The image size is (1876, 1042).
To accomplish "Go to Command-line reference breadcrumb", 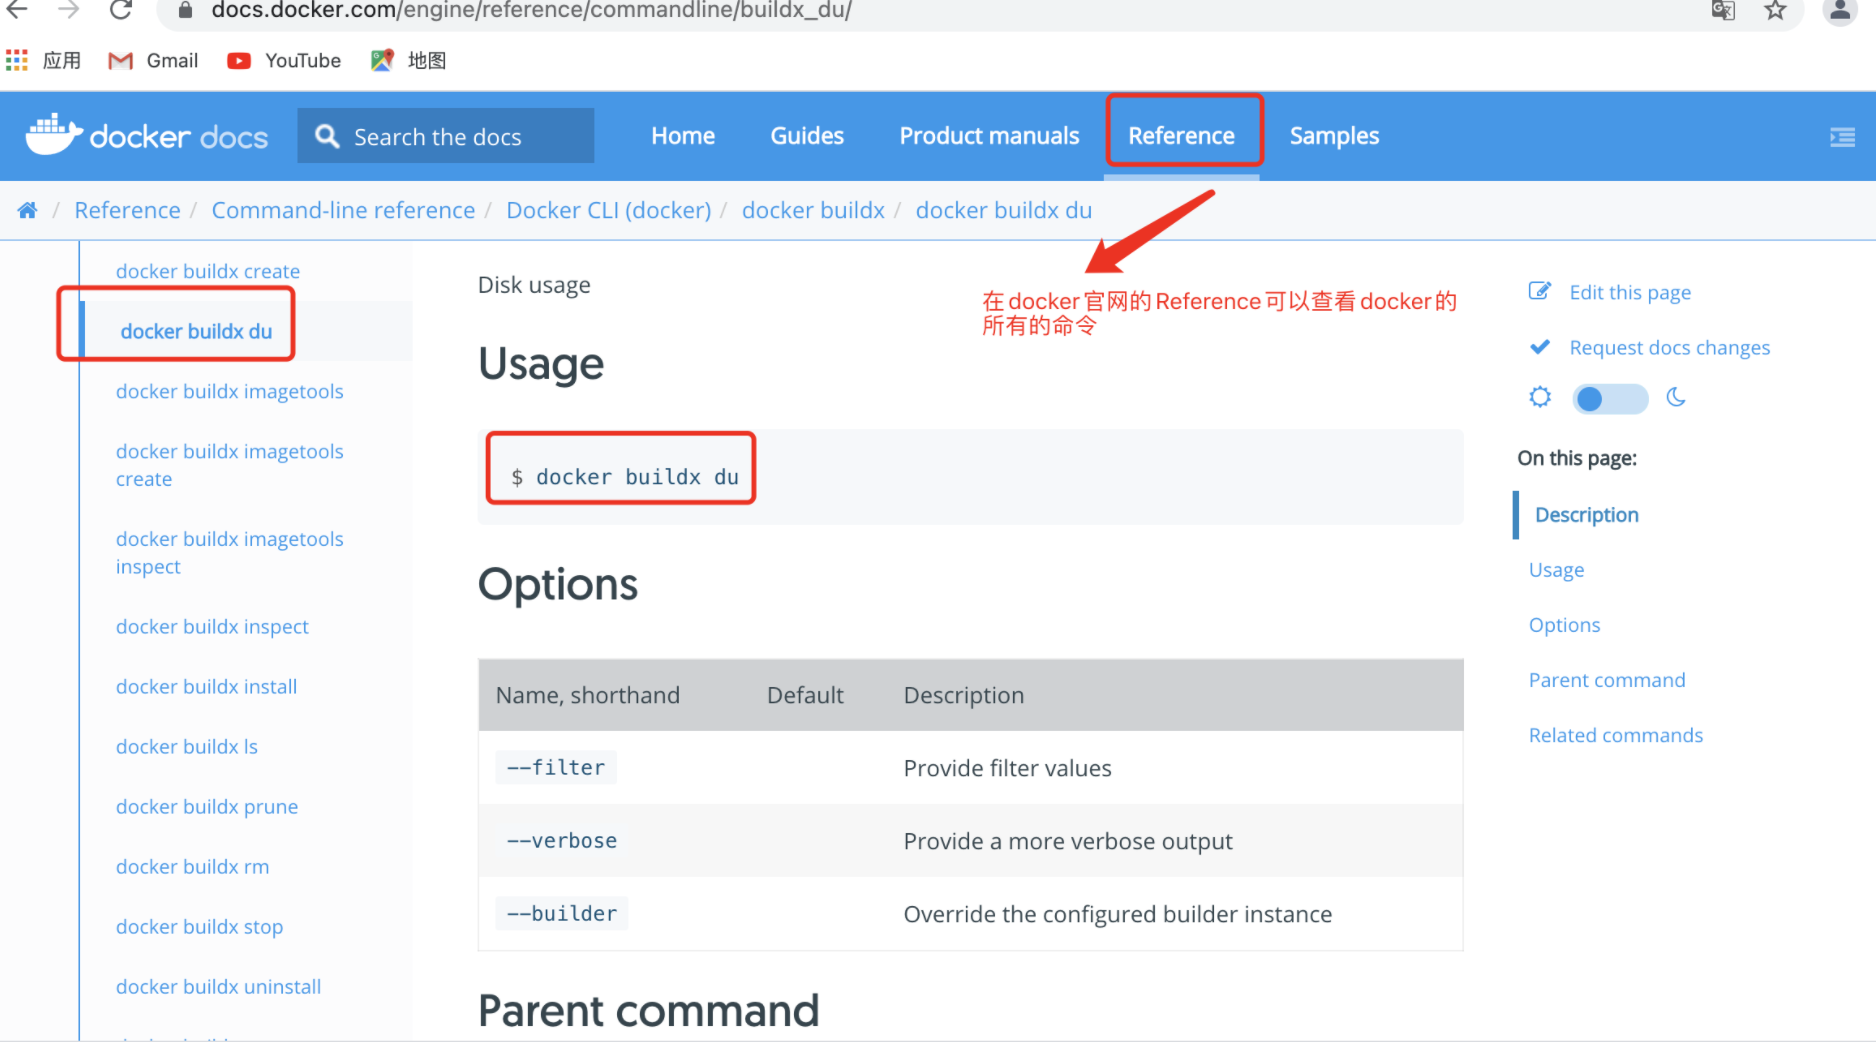I will pyautogui.click(x=343, y=210).
